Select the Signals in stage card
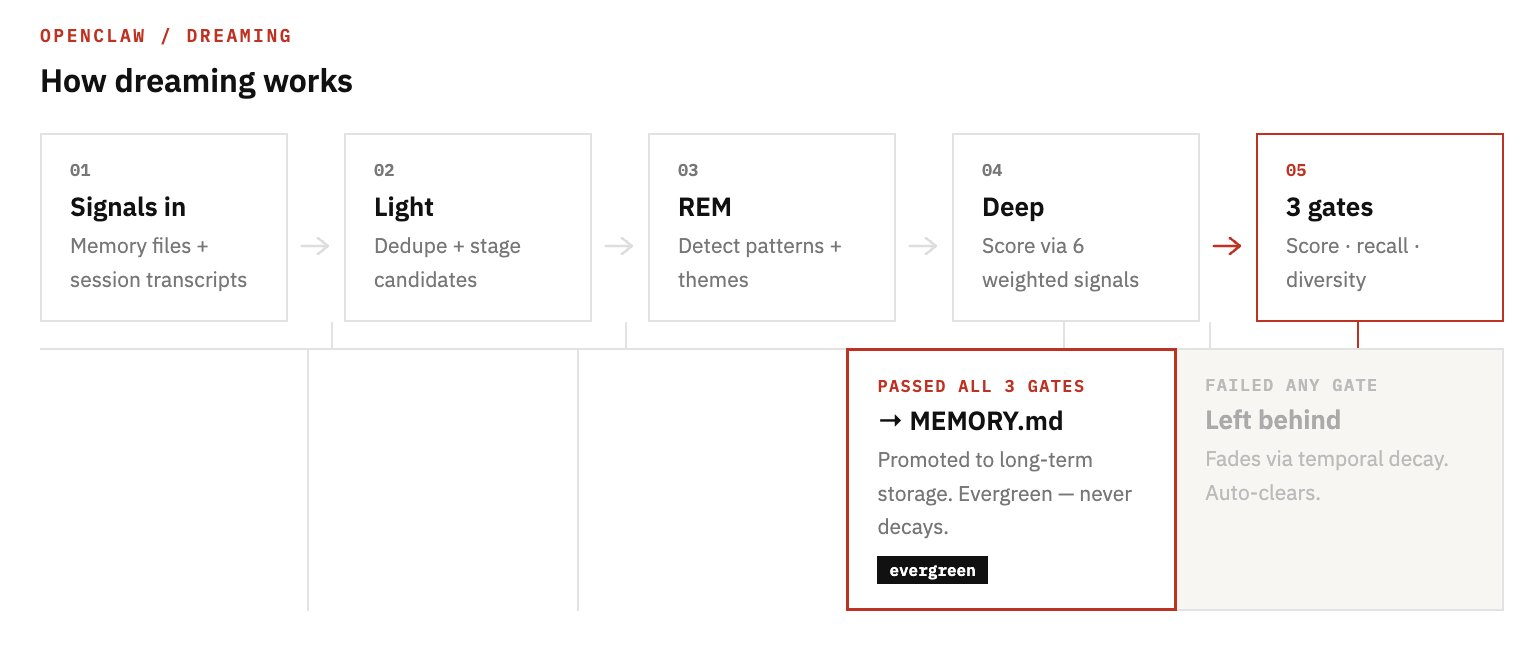This screenshot has height=650, width=1526. pyautogui.click(x=164, y=227)
